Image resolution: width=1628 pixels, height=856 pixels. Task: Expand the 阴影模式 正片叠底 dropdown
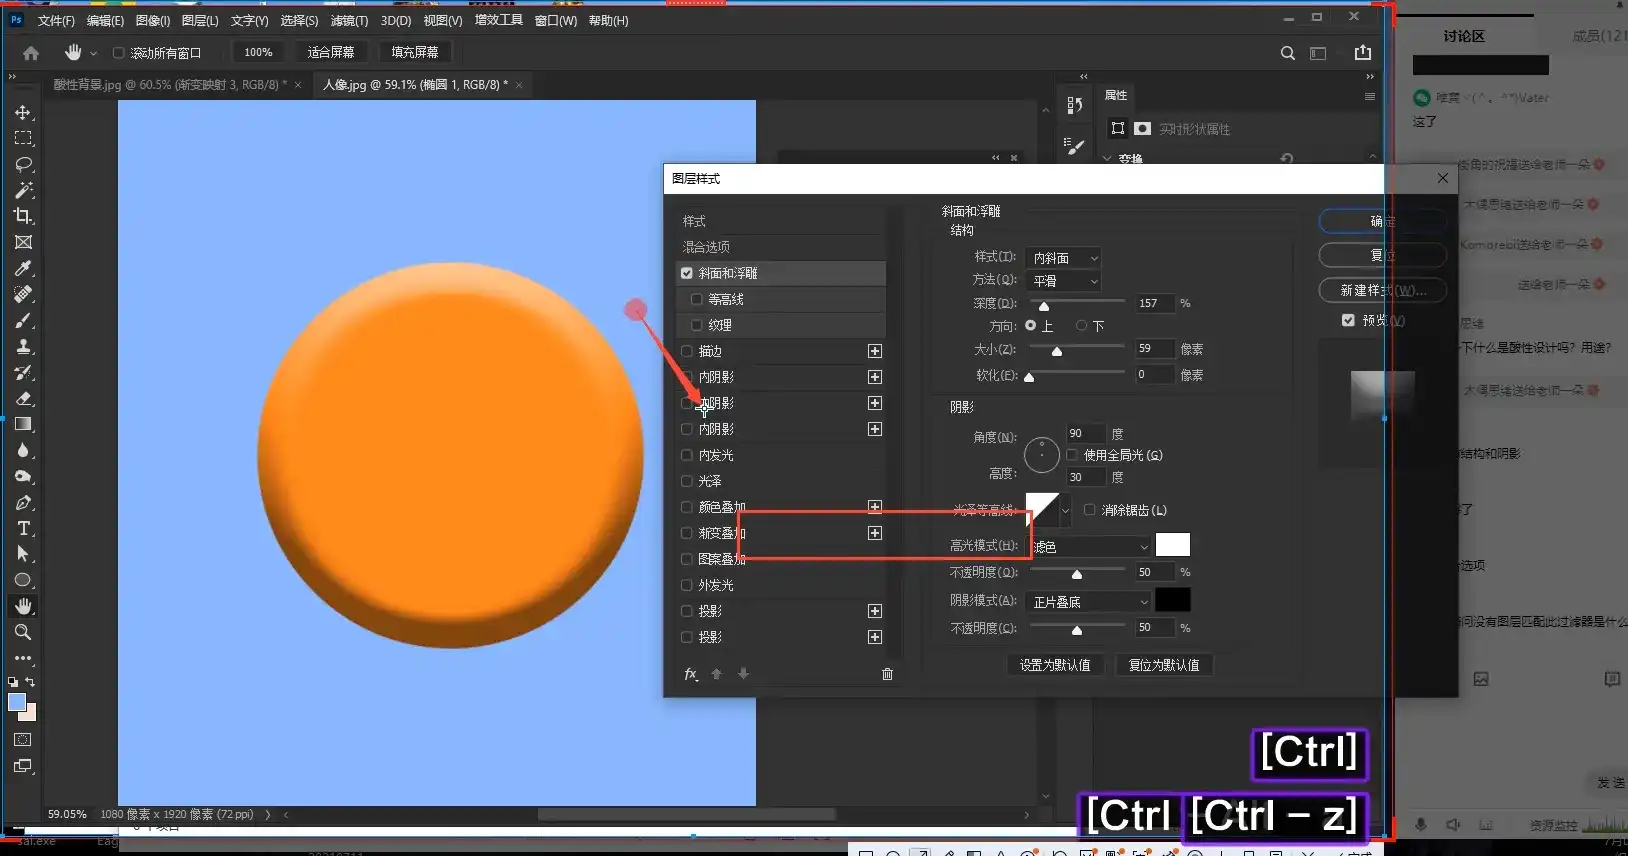point(1088,602)
